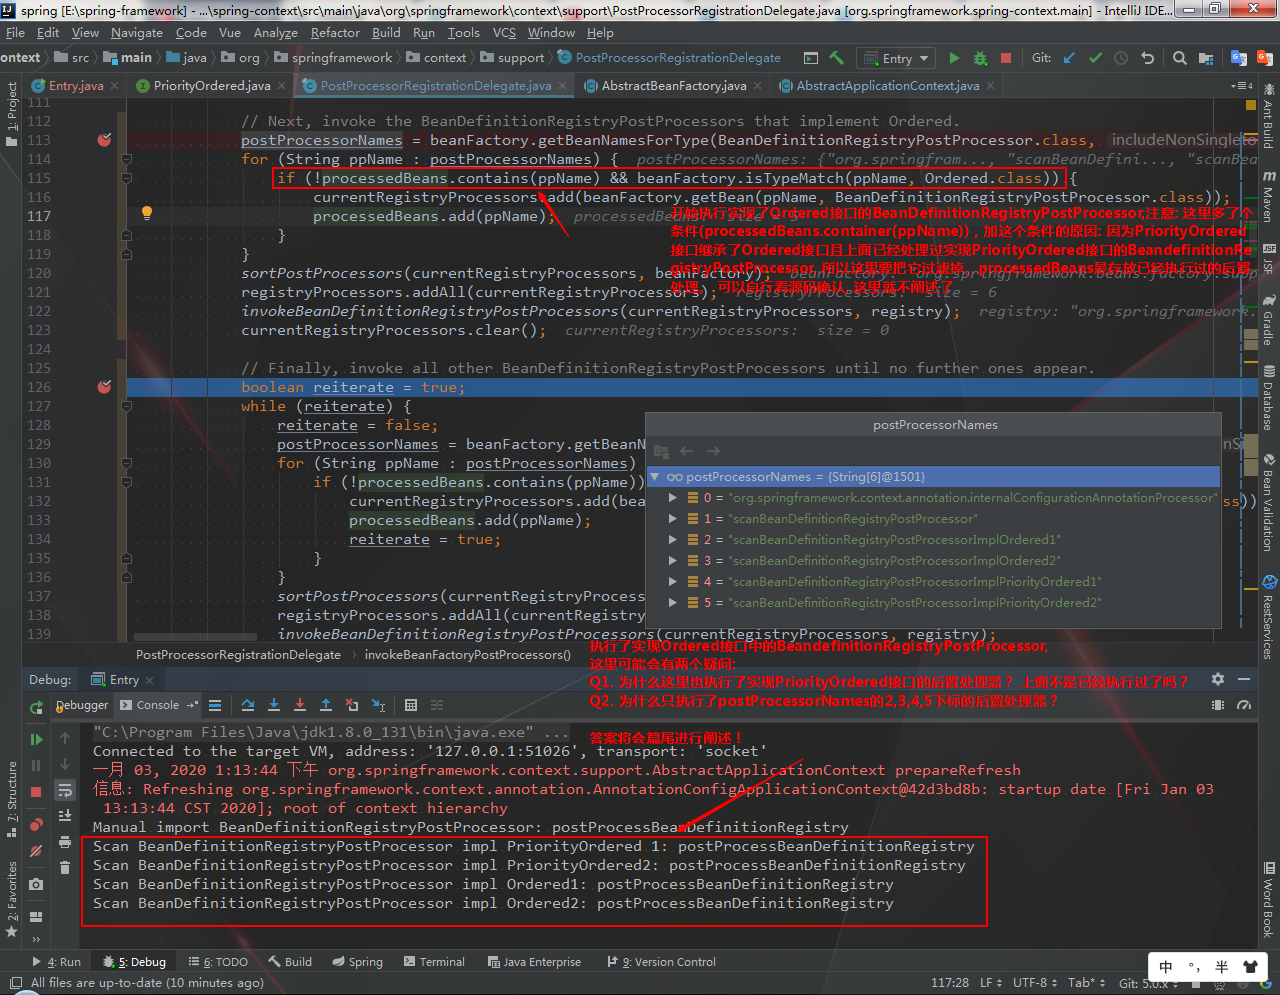Open the Analyze menu
The width and height of the screenshot is (1280, 995).
(x=276, y=33)
